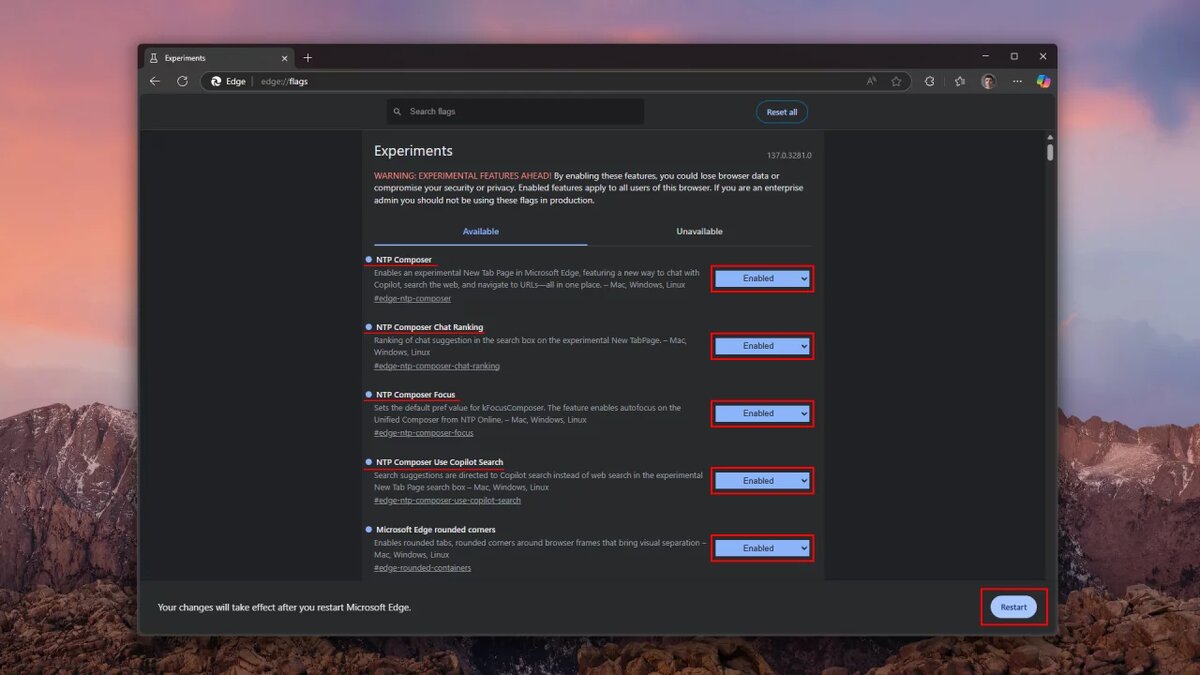Open the NTP Composer Chat Ranking dropdown

(x=762, y=346)
